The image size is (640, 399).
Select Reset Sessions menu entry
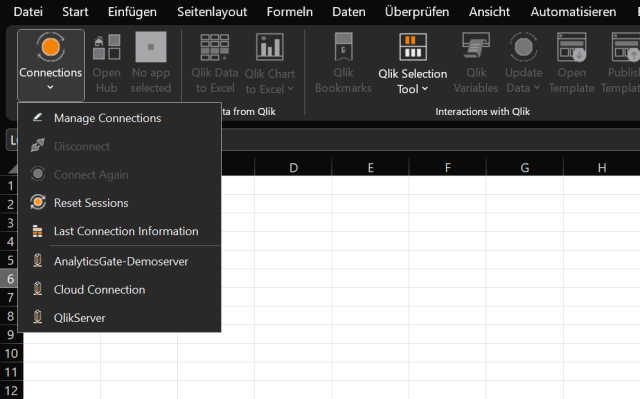point(119,203)
